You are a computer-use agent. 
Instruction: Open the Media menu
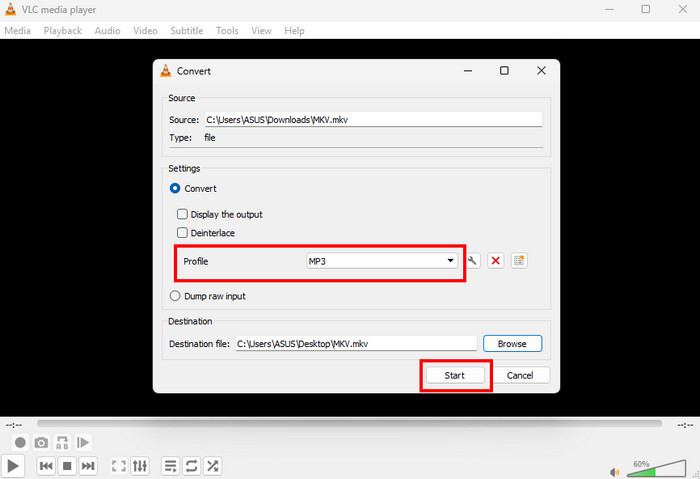tap(17, 31)
